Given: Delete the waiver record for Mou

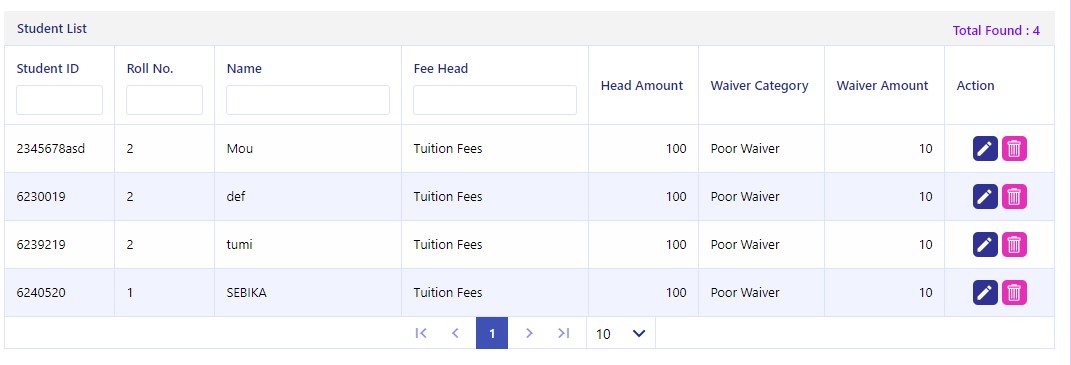Looking at the screenshot, I should (1014, 148).
